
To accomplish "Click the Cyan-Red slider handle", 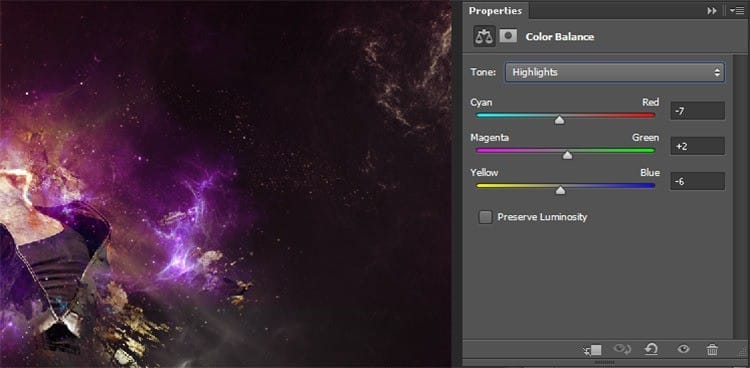I will pos(559,120).
